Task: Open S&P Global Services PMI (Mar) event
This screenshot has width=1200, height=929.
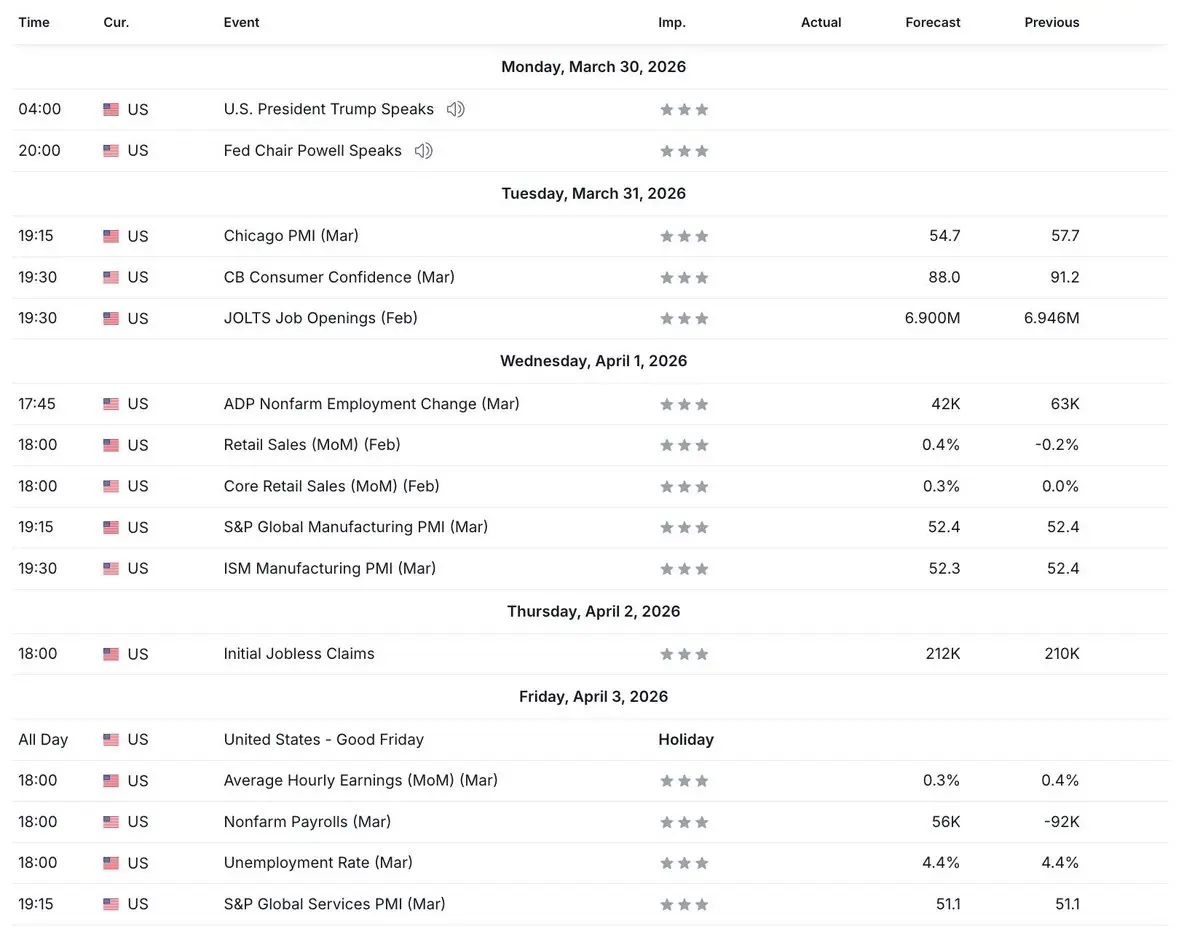Action: coord(334,904)
